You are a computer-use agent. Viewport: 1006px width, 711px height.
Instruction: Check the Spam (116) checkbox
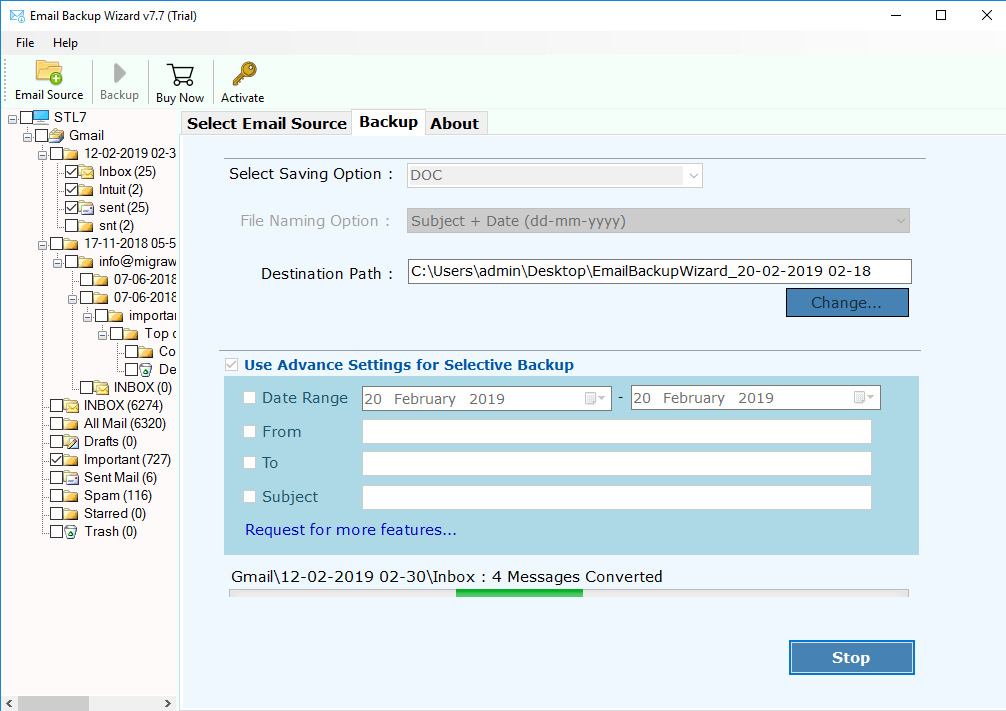(x=56, y=495)
